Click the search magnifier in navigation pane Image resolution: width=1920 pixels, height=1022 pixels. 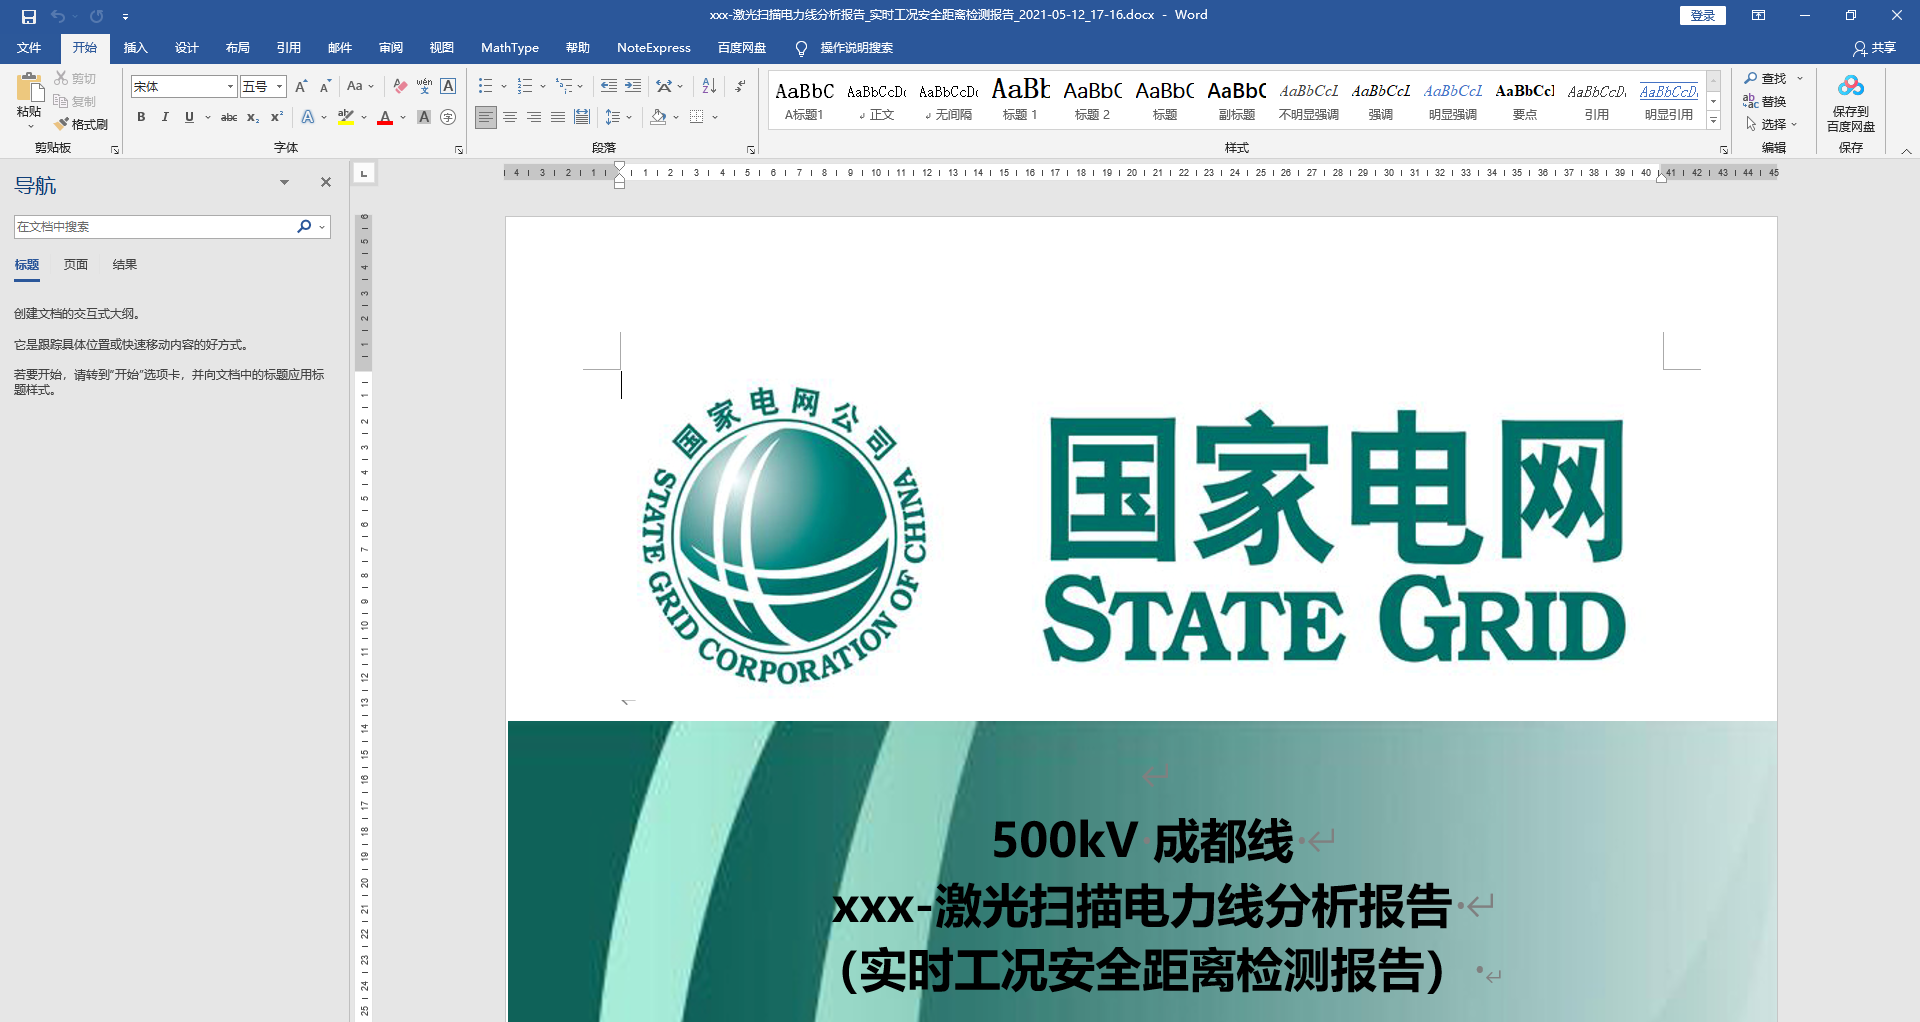click(x=304, y=227)
